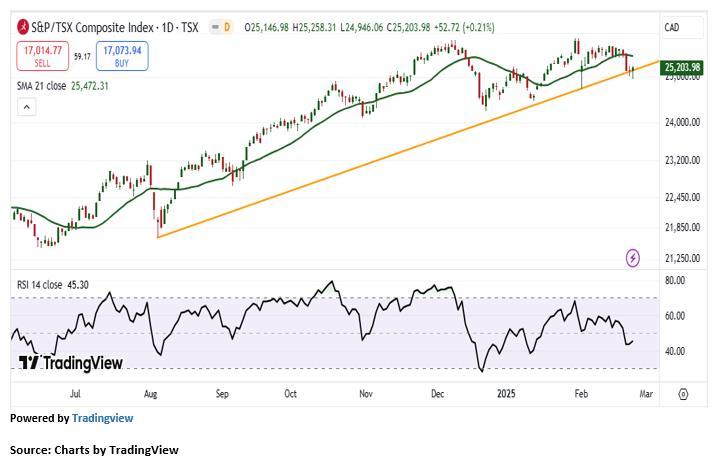Screen dimensions: 724x465
Task: Click the RSI 60.00 scale label
Action: click(x=674, y=316)
